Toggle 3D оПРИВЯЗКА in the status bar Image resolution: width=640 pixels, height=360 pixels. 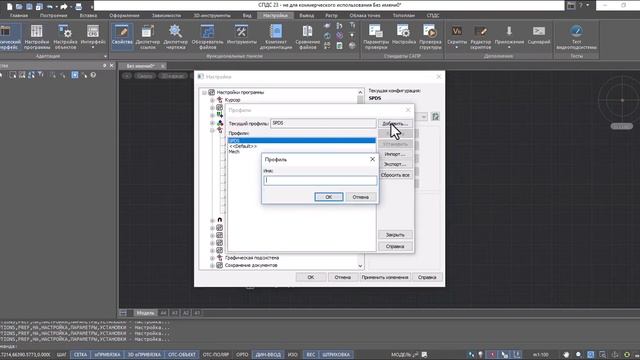tap(144, 354)
